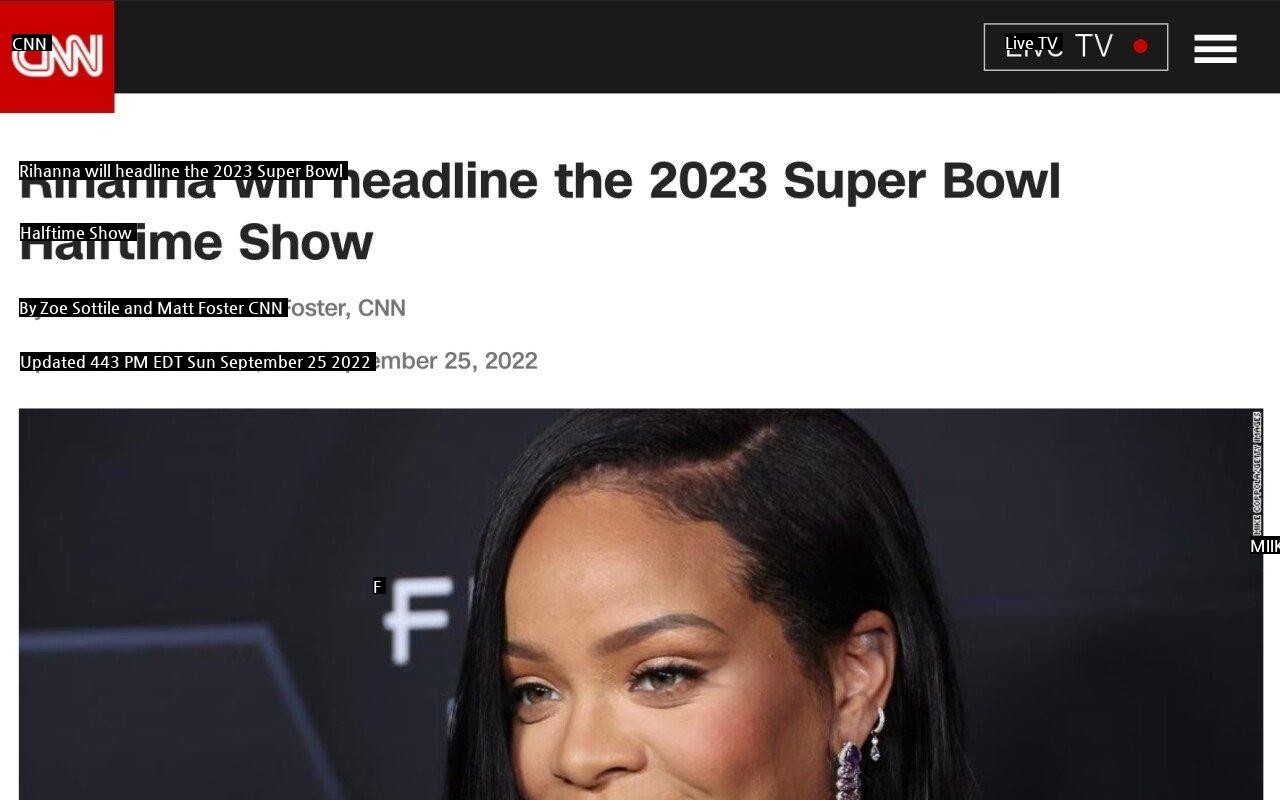Click the empty dark header bar area

(550, 47)
